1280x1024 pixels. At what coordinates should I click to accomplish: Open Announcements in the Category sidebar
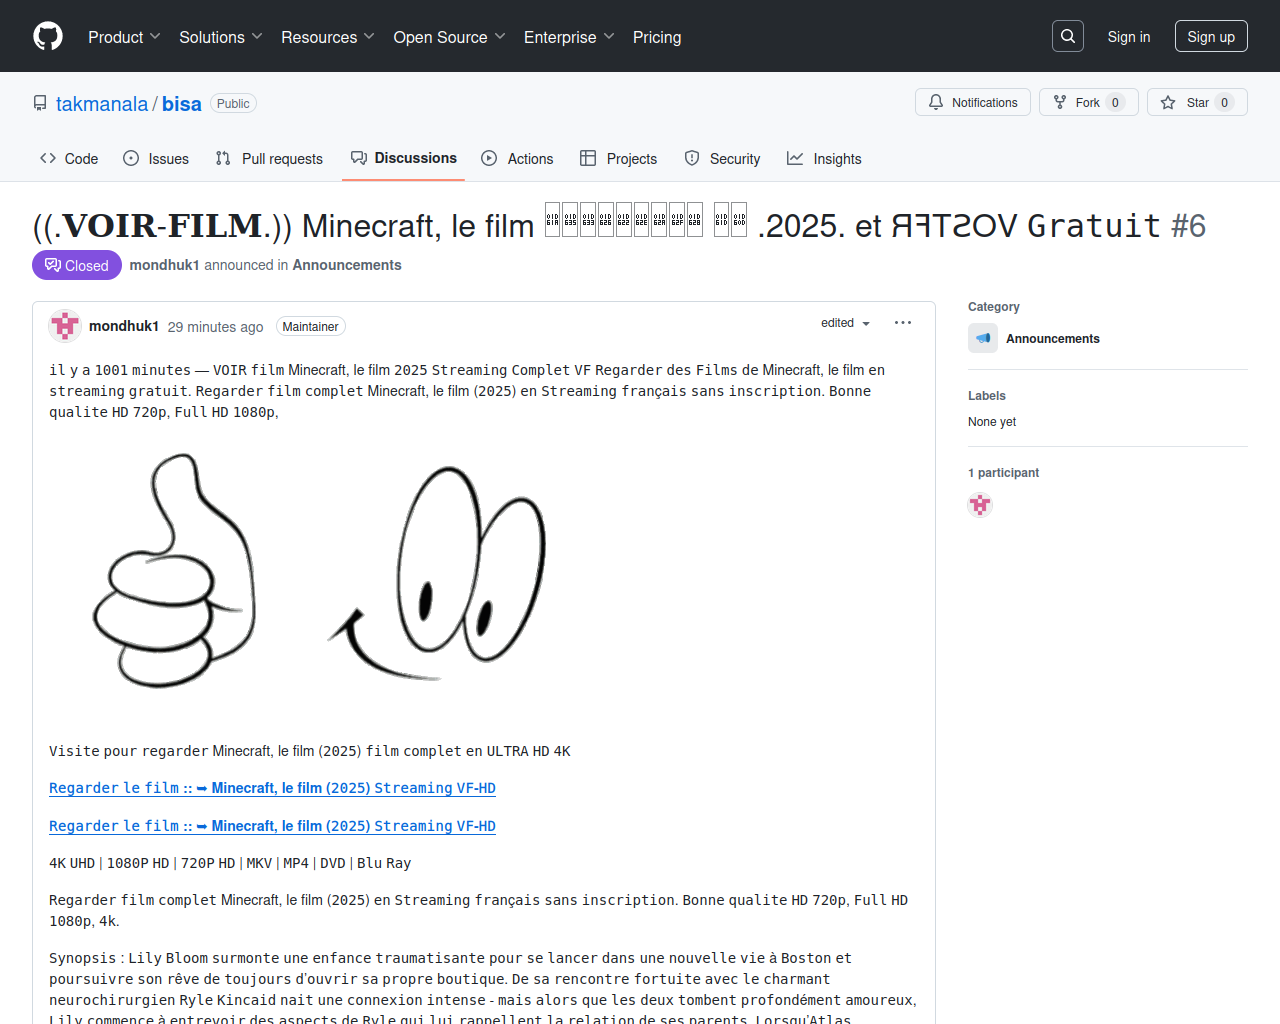coord(1053,339)
